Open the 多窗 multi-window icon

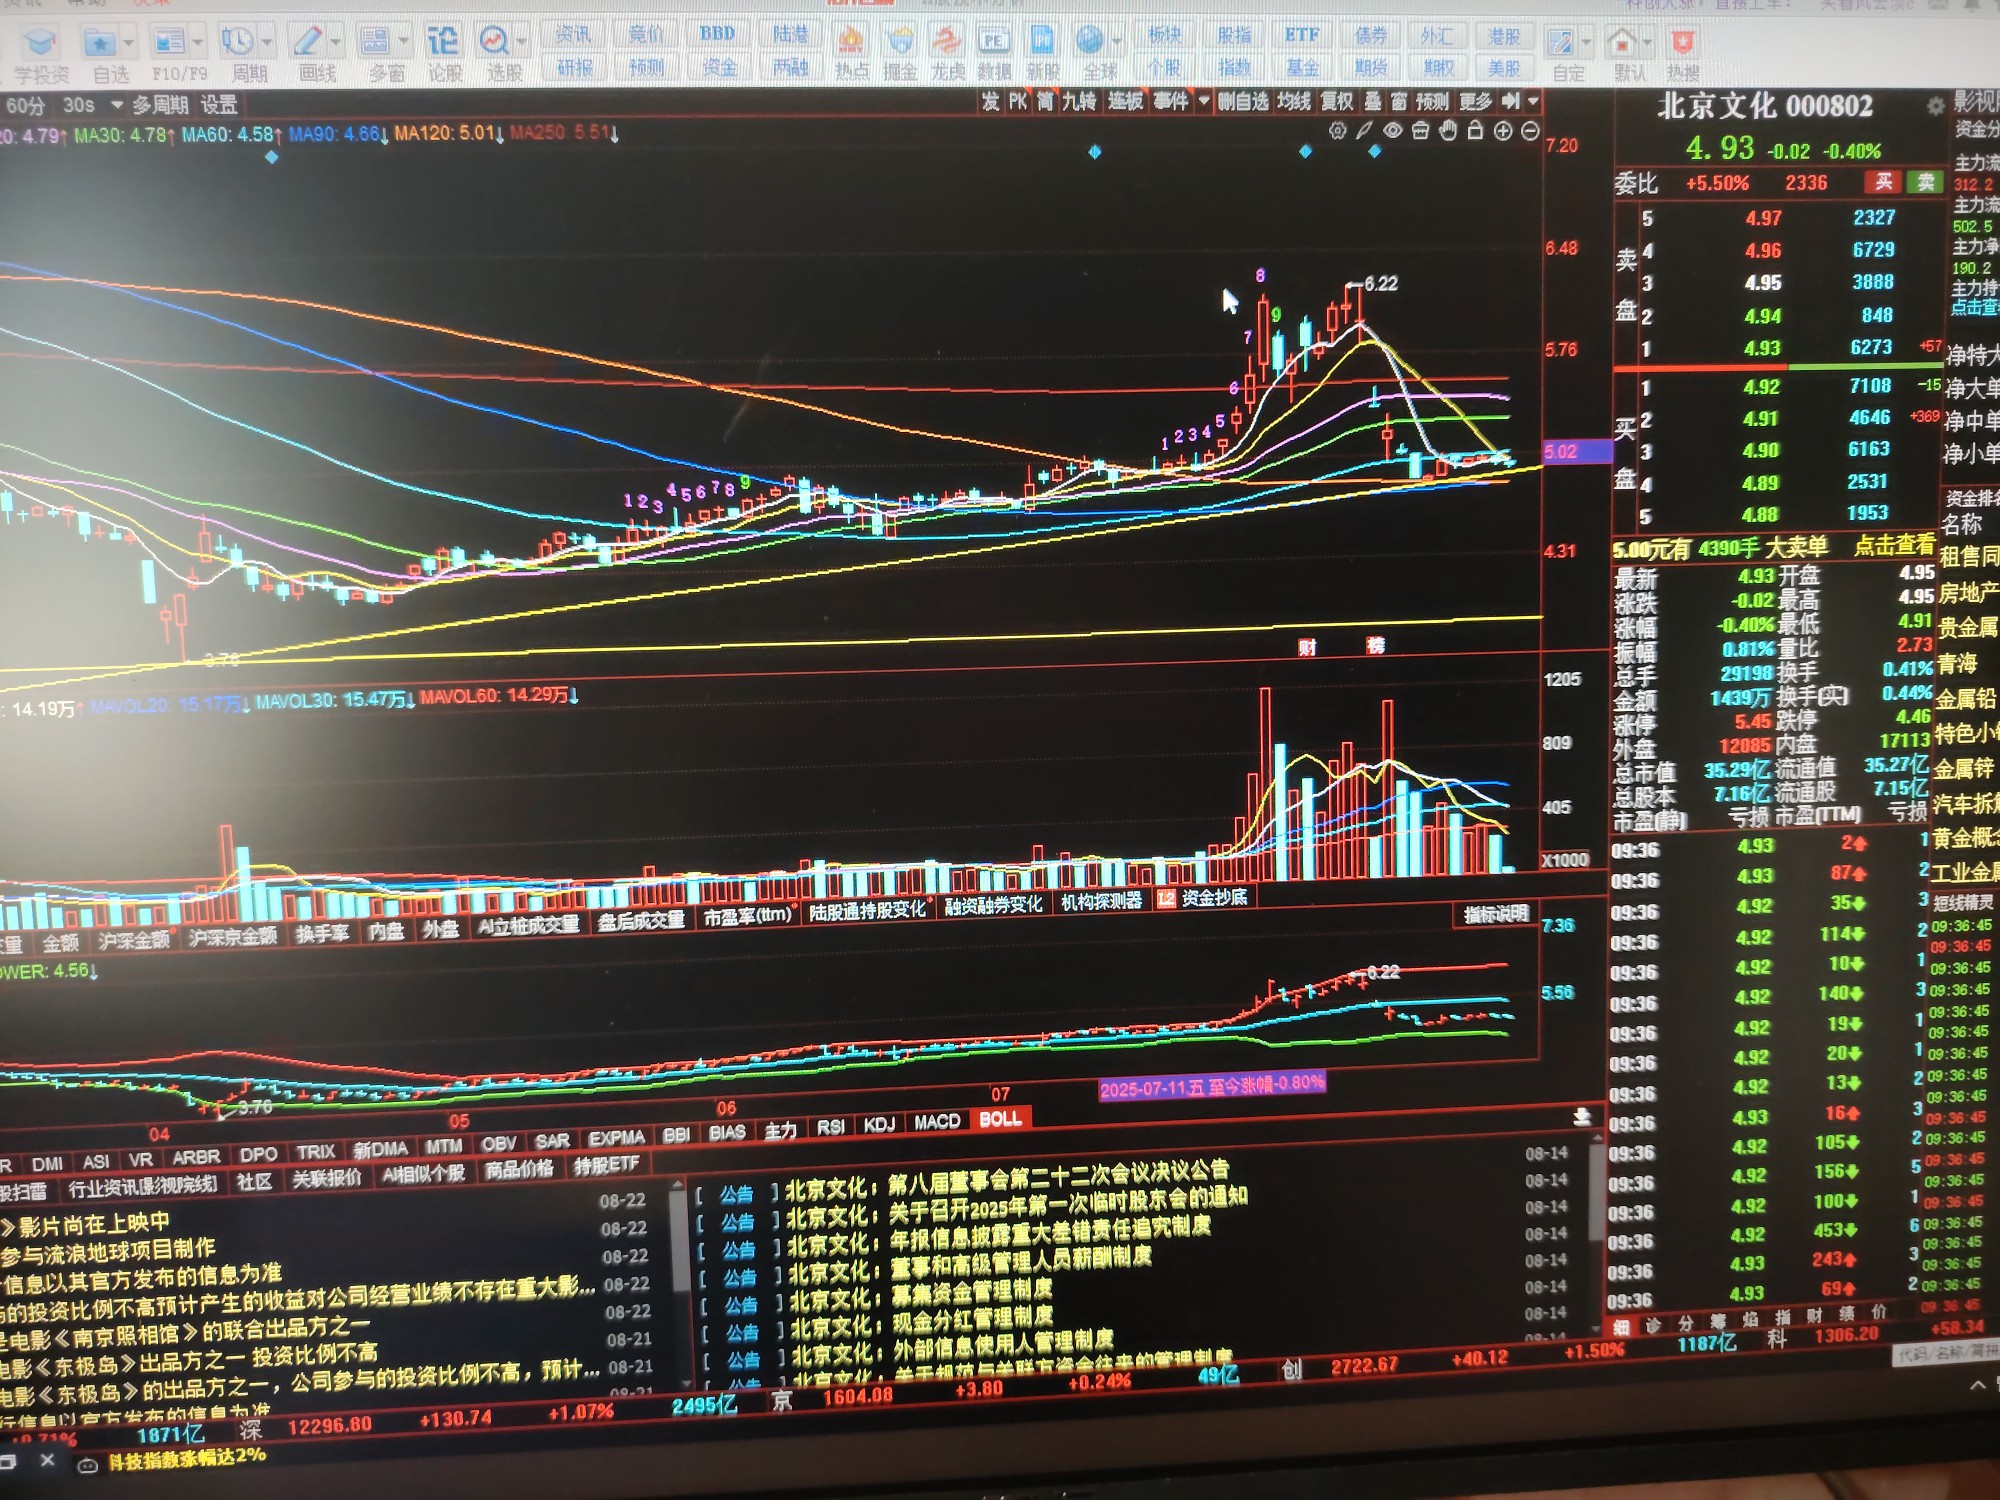coord(375,42)
